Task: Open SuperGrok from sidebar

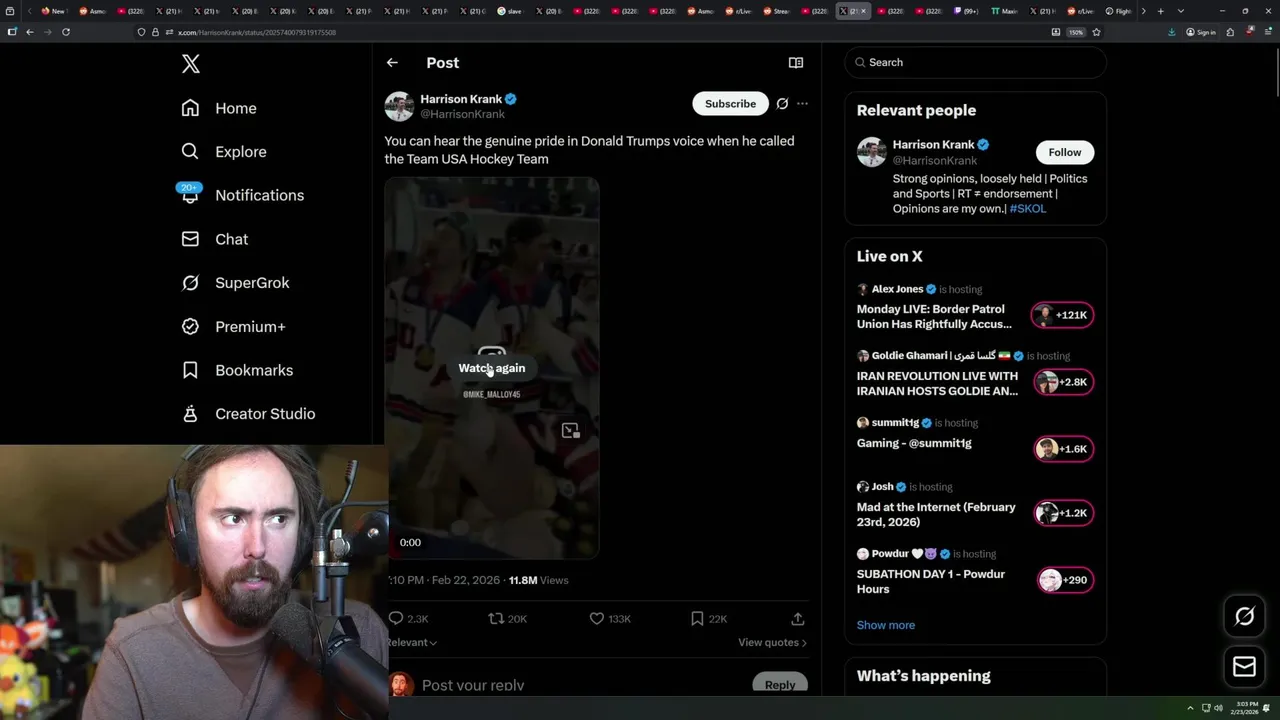Action: pyautogui.click(x=235, y=283)
